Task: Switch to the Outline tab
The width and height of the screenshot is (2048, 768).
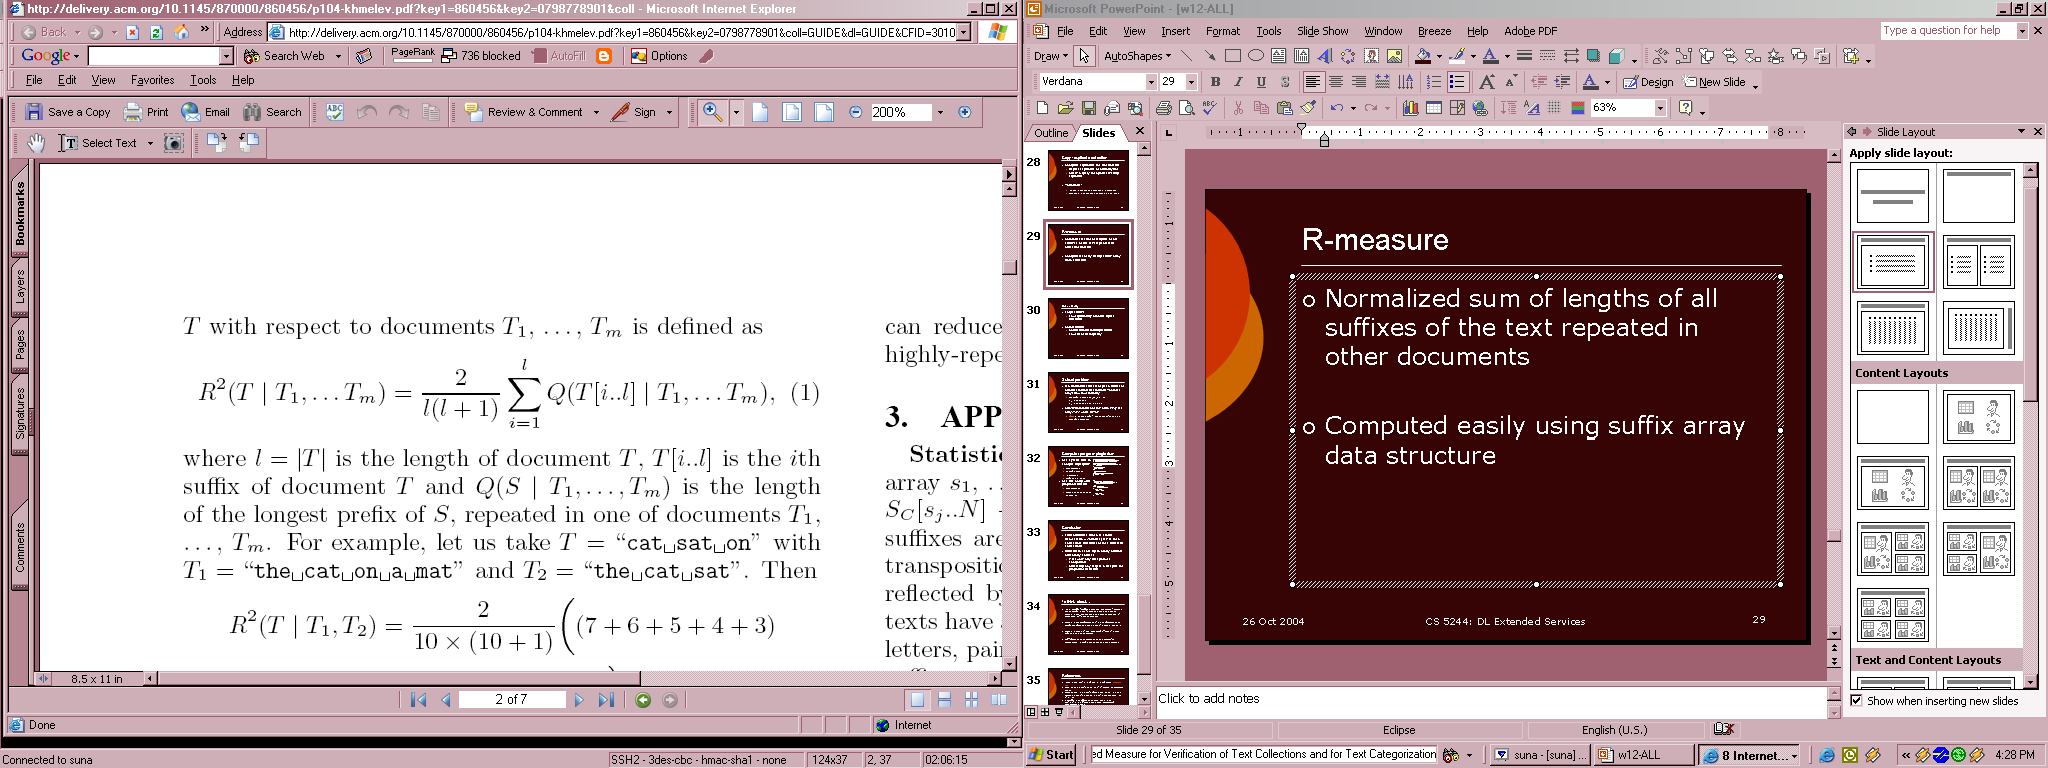Action: click(x=1050, y=133)
